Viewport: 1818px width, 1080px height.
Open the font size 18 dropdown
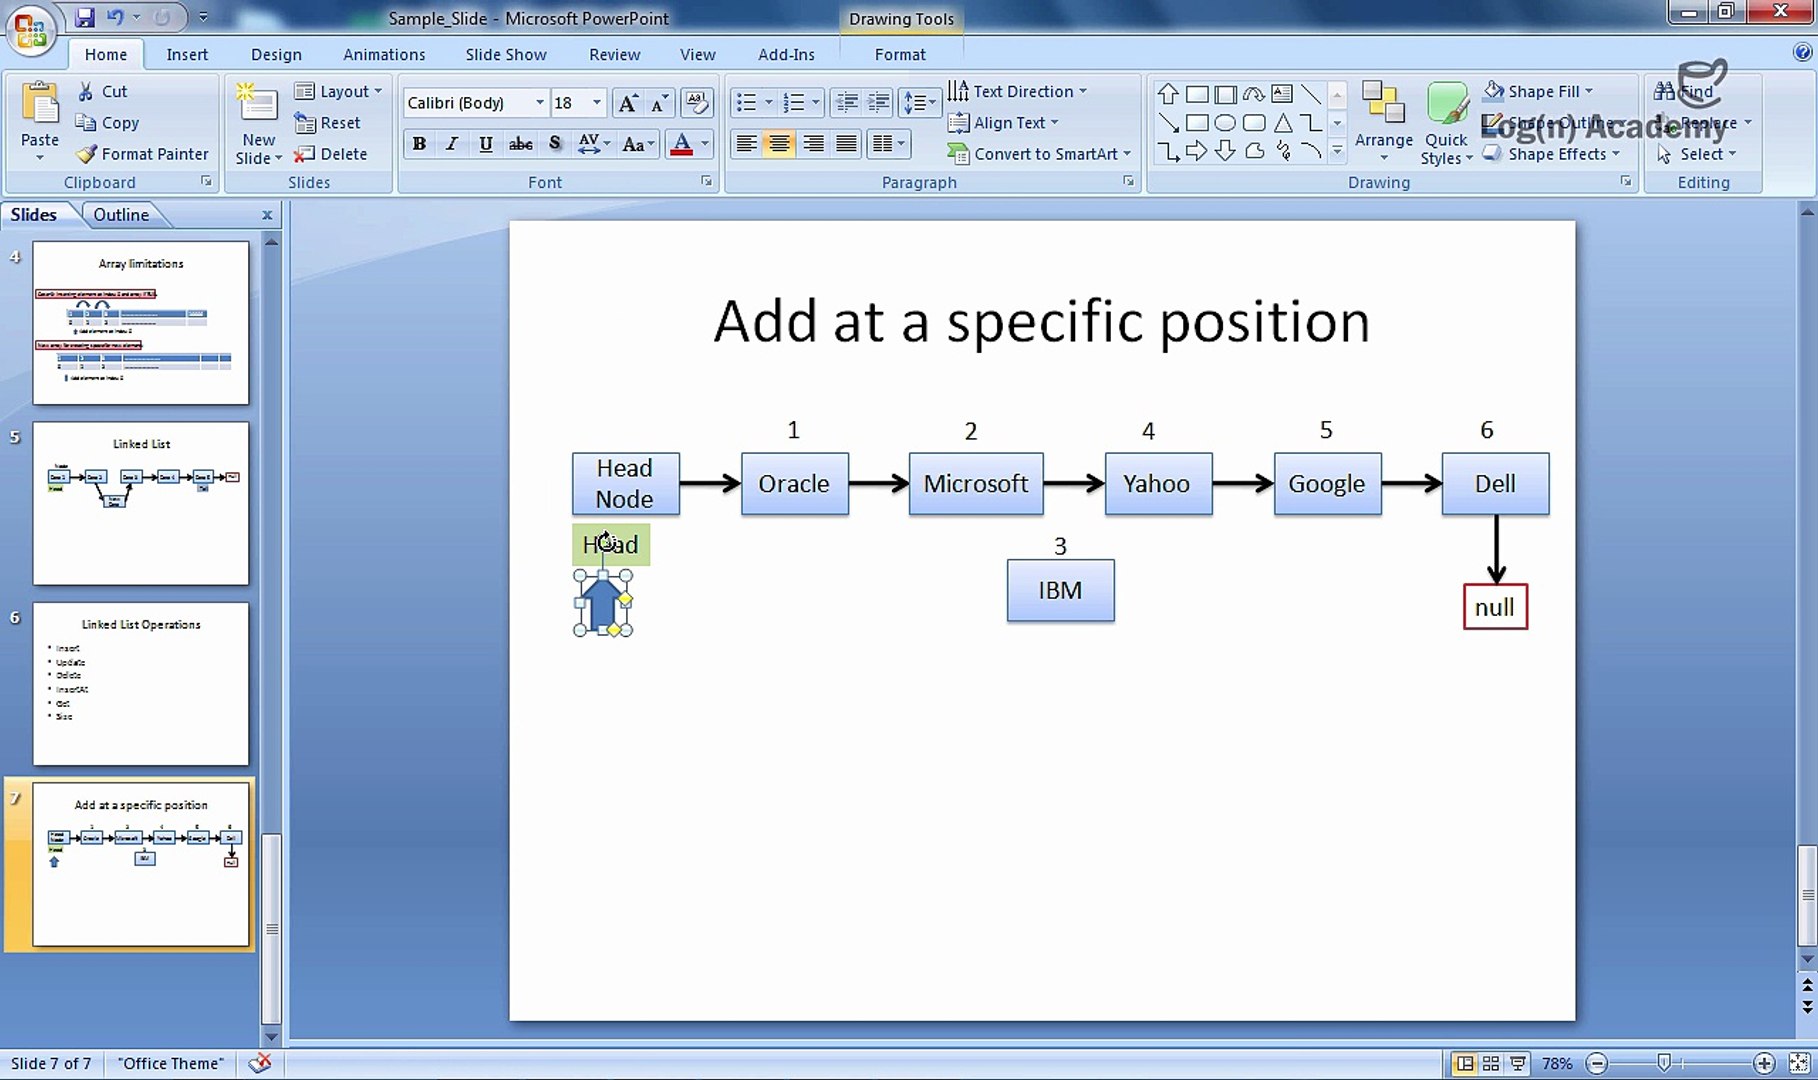(597, 103)
